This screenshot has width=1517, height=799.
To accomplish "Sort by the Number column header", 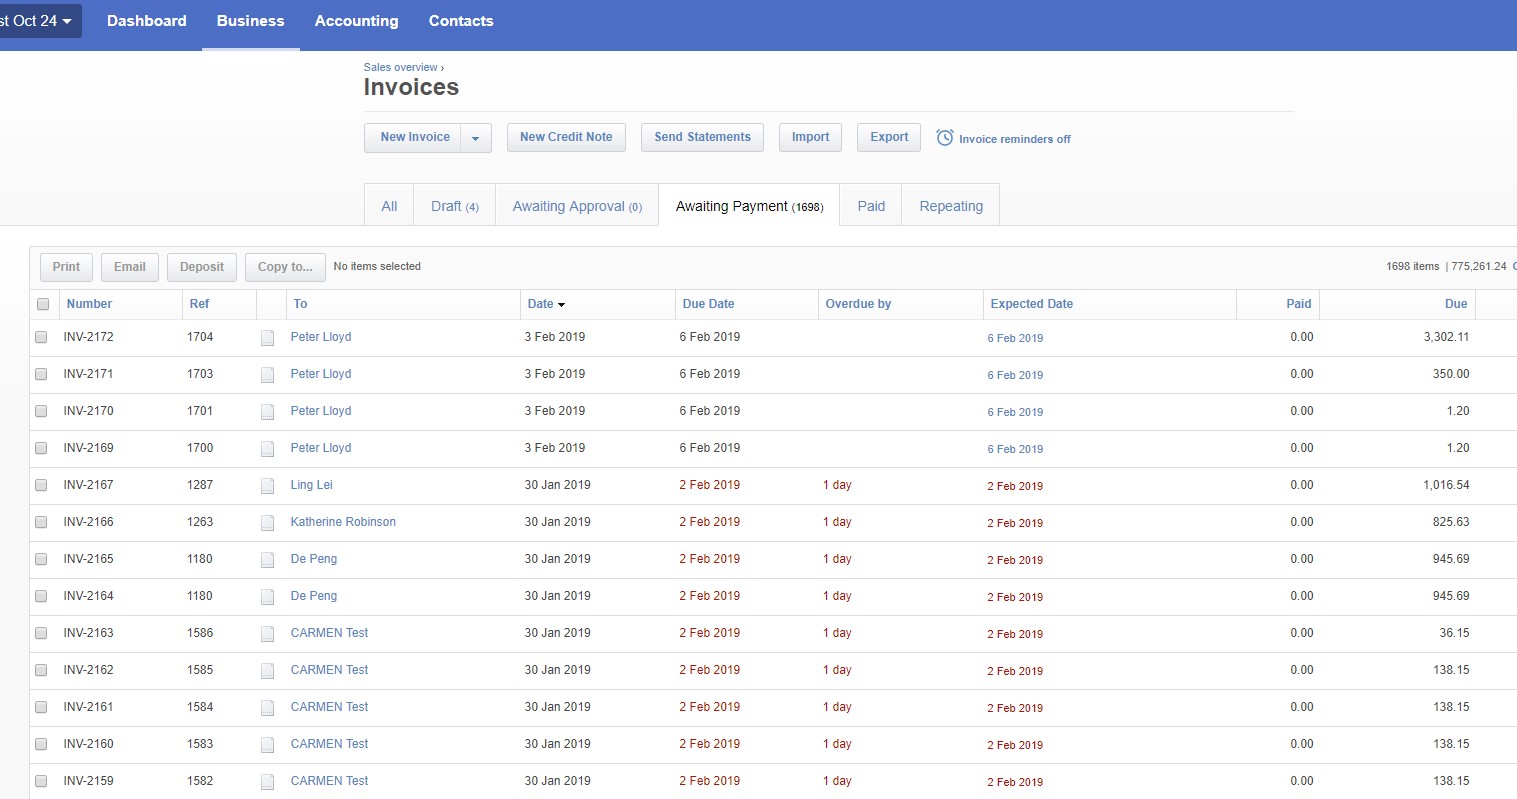I will (89, 304).
